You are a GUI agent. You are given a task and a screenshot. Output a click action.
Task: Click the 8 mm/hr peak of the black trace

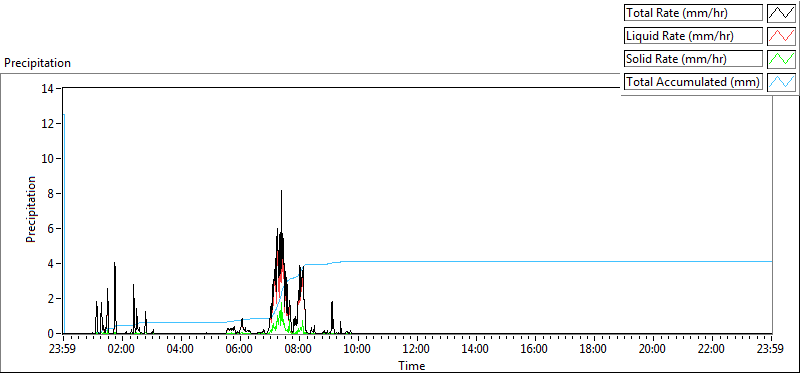[x=281, y=191]
